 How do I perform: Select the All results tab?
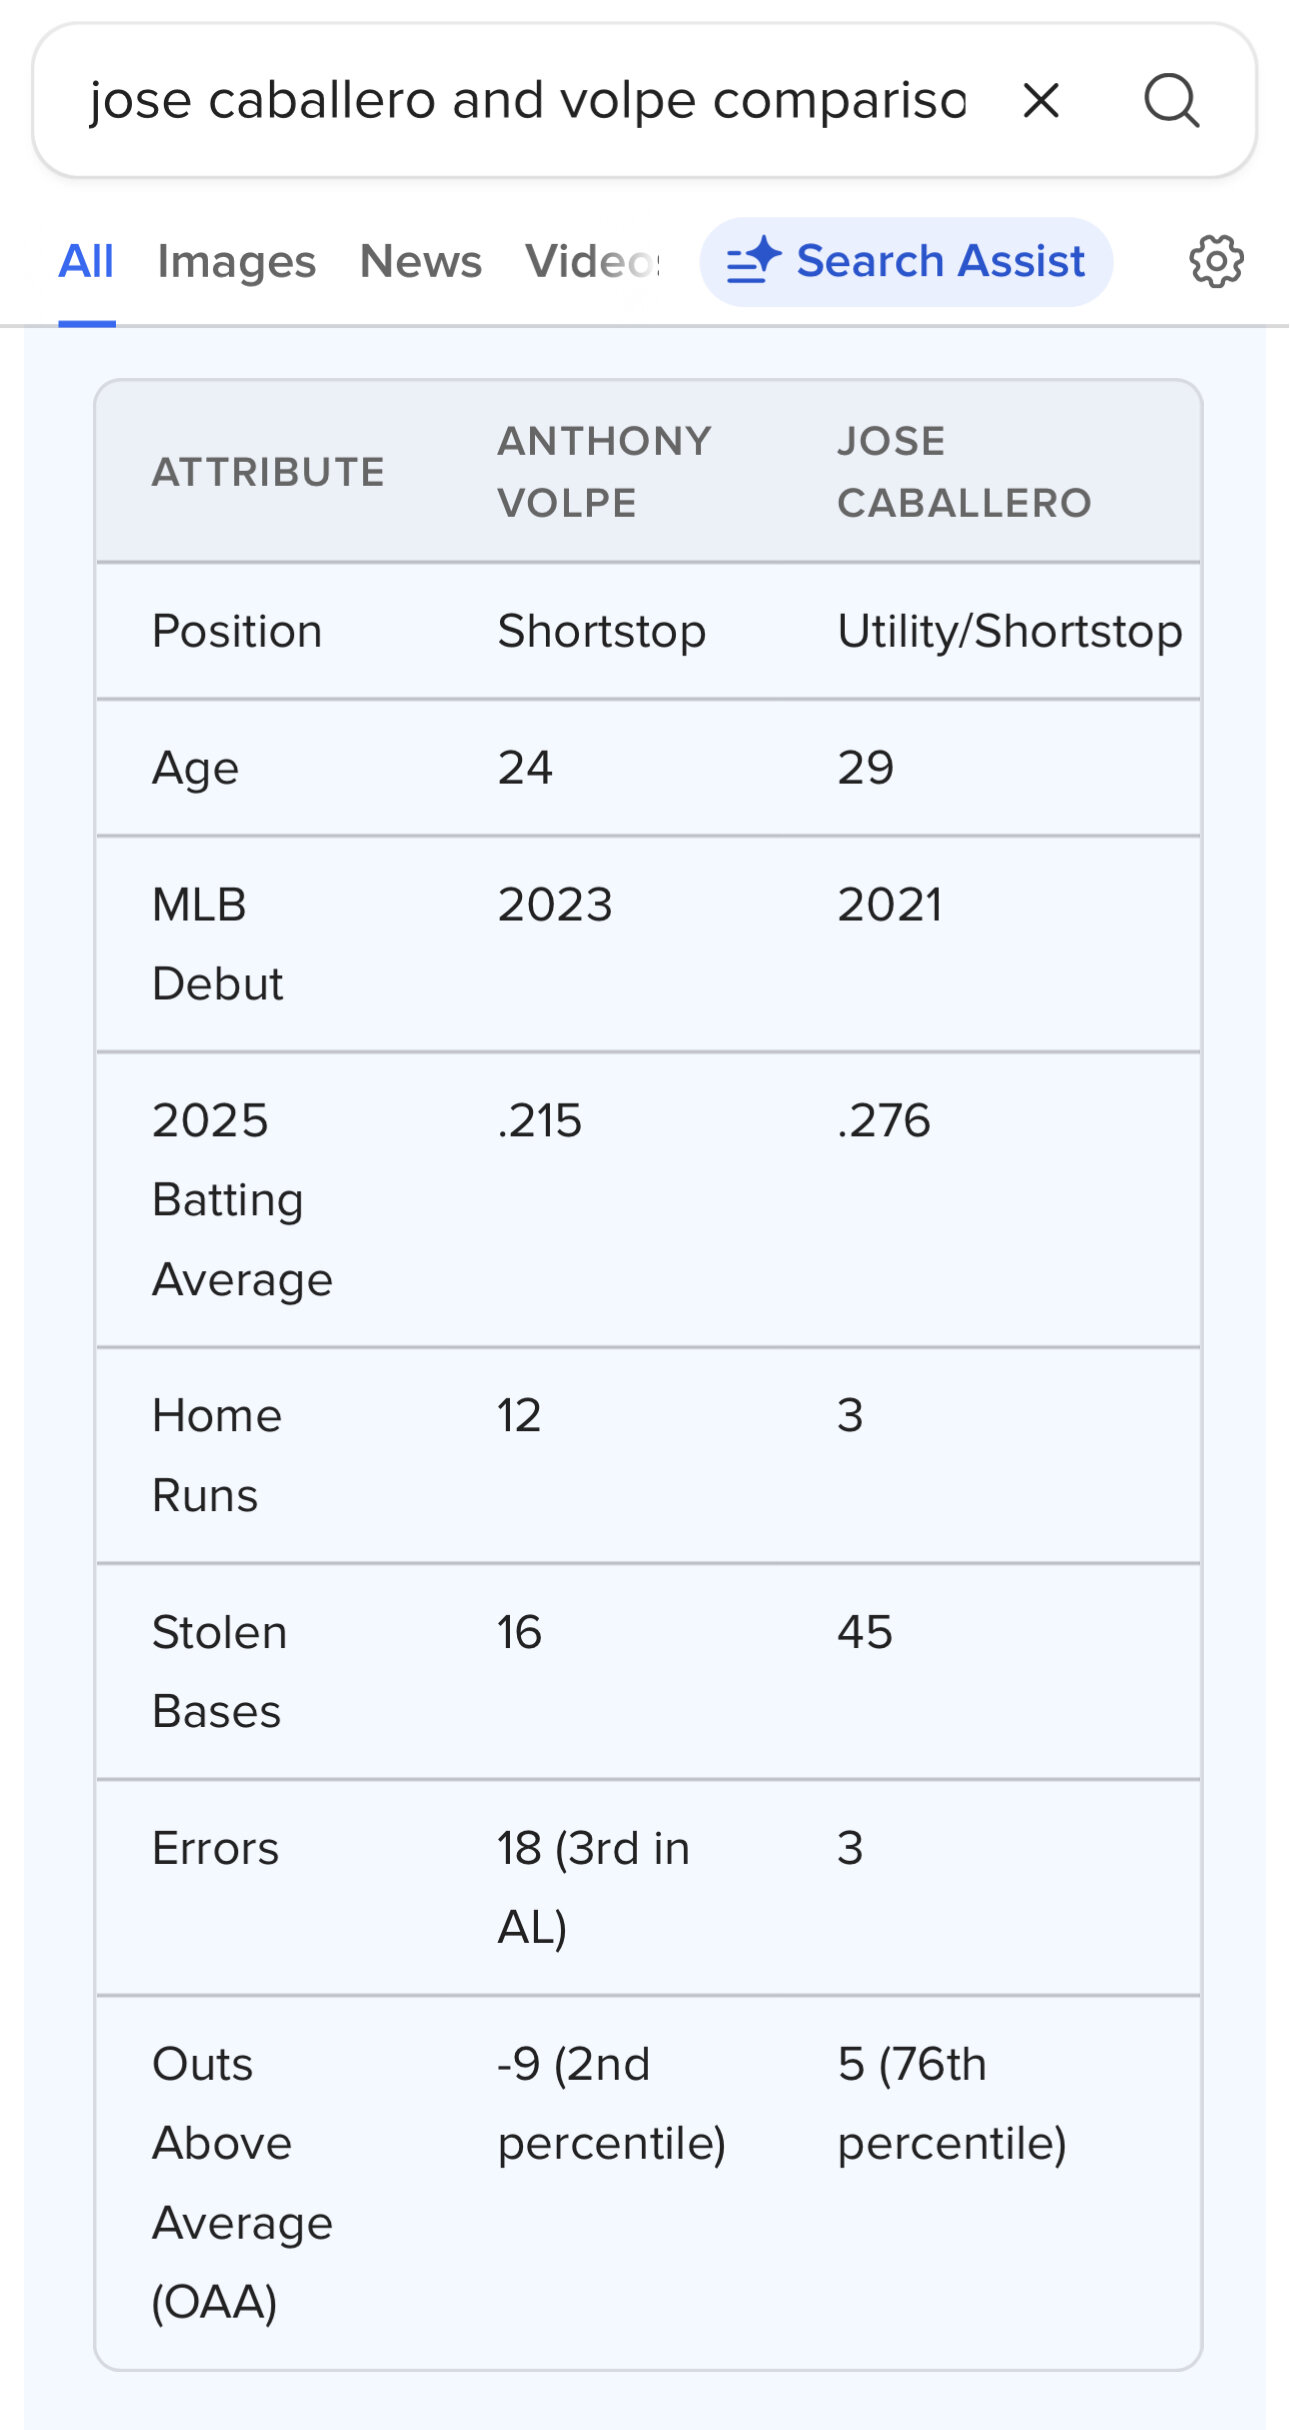point(86,262)
